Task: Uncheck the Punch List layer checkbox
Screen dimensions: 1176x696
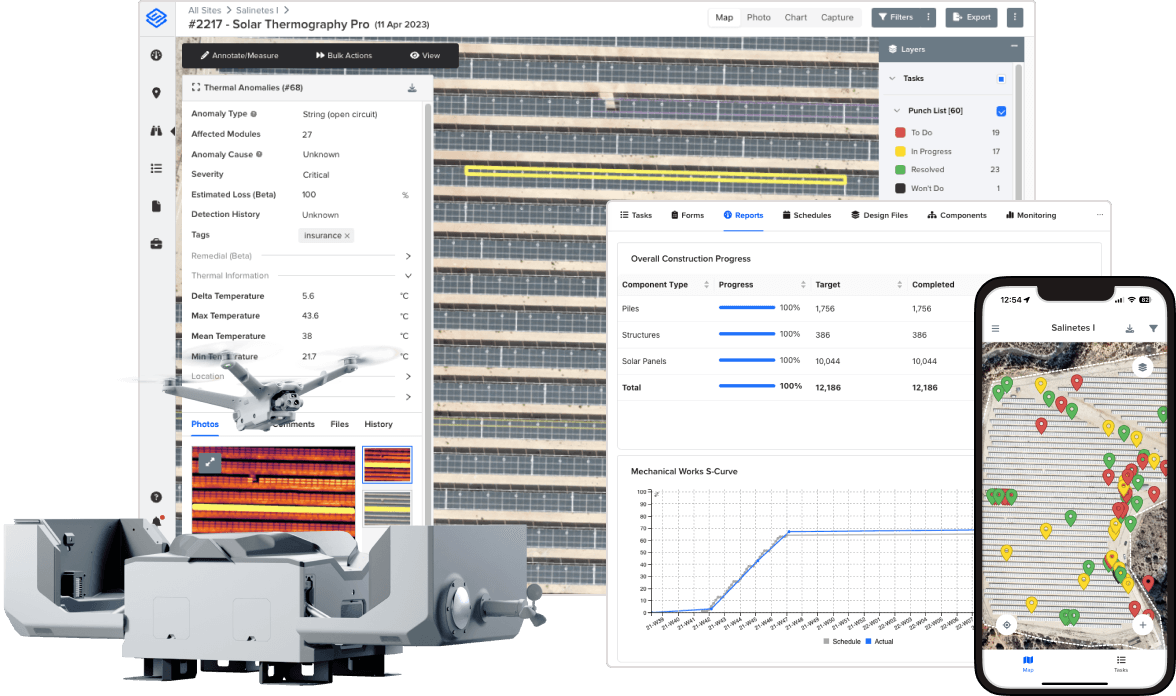Action: pyautogui.click(x=1001, y=111)
